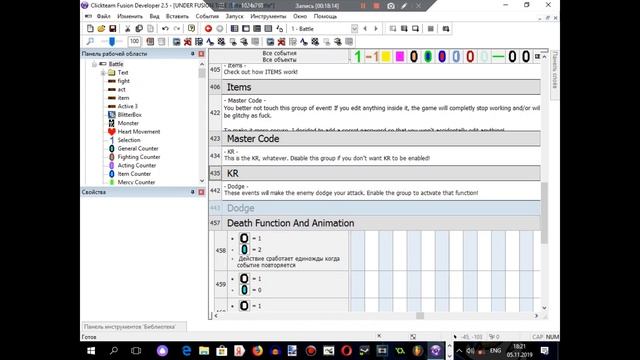Copy the selected item
Image resolution: width=640 pixels, height=360 pixels.
click(x=139, y=29)
